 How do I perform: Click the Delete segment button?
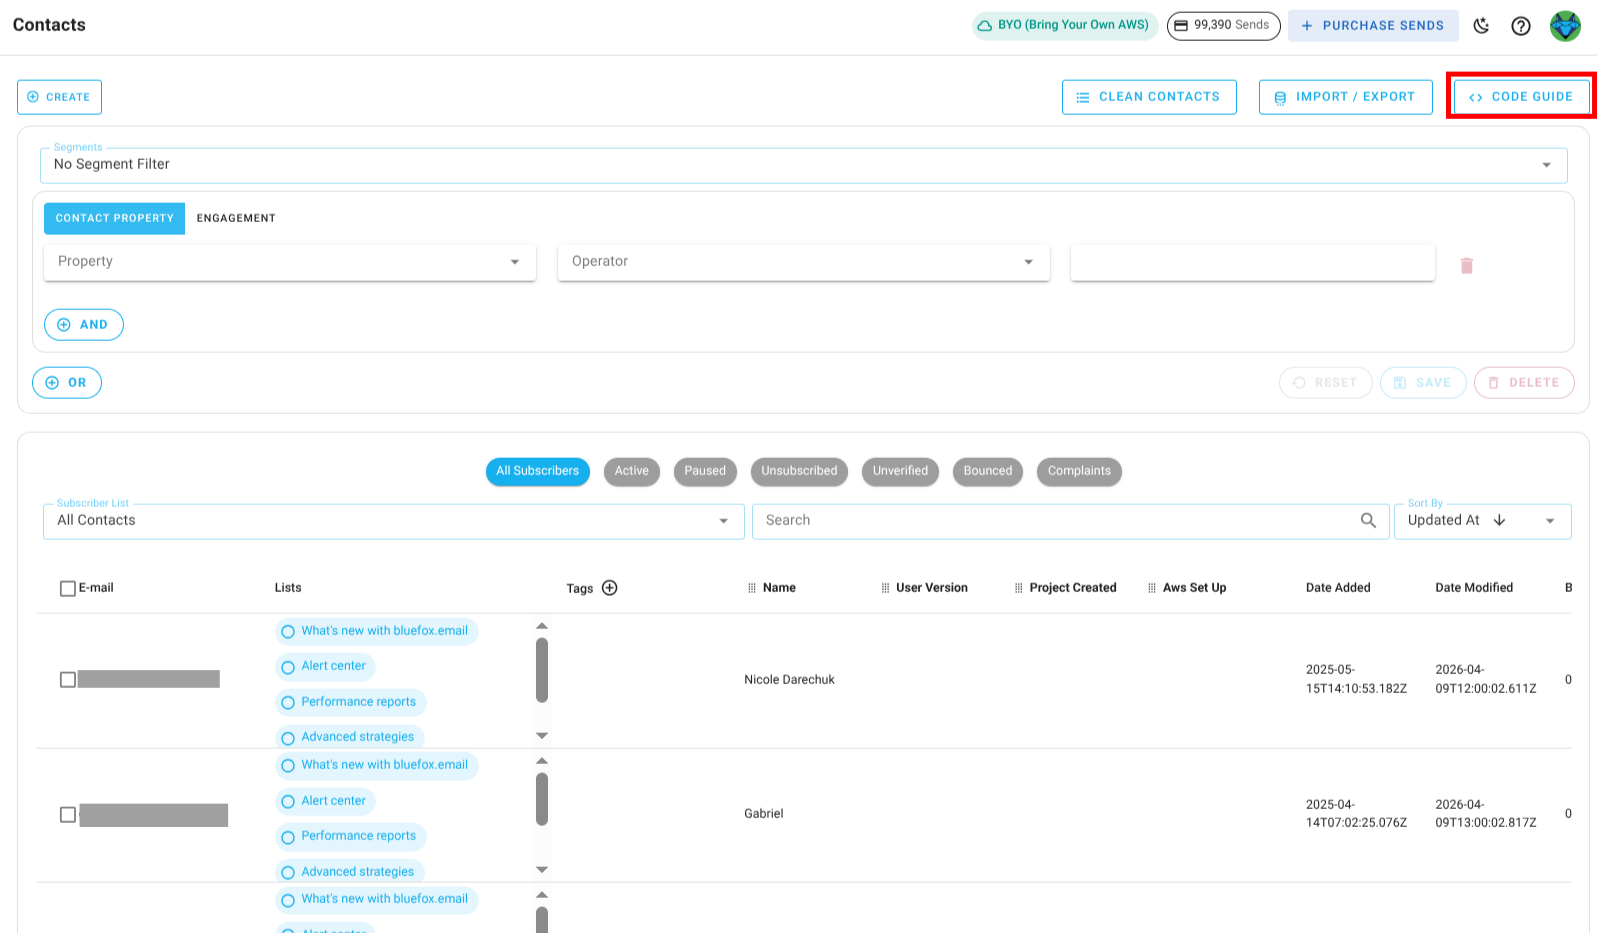click(1524, 383)
